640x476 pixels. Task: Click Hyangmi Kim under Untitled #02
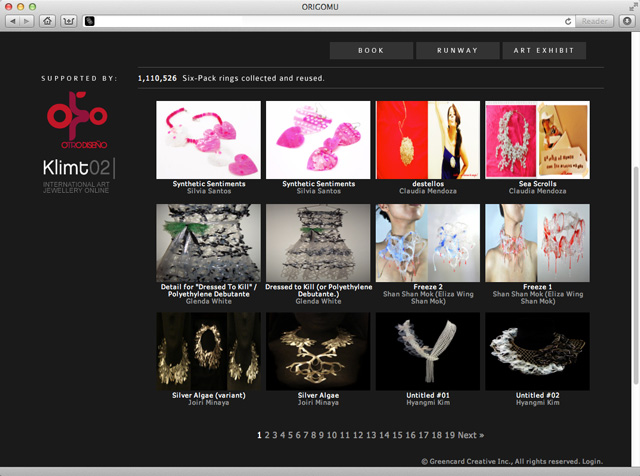(x=538, y=403)
